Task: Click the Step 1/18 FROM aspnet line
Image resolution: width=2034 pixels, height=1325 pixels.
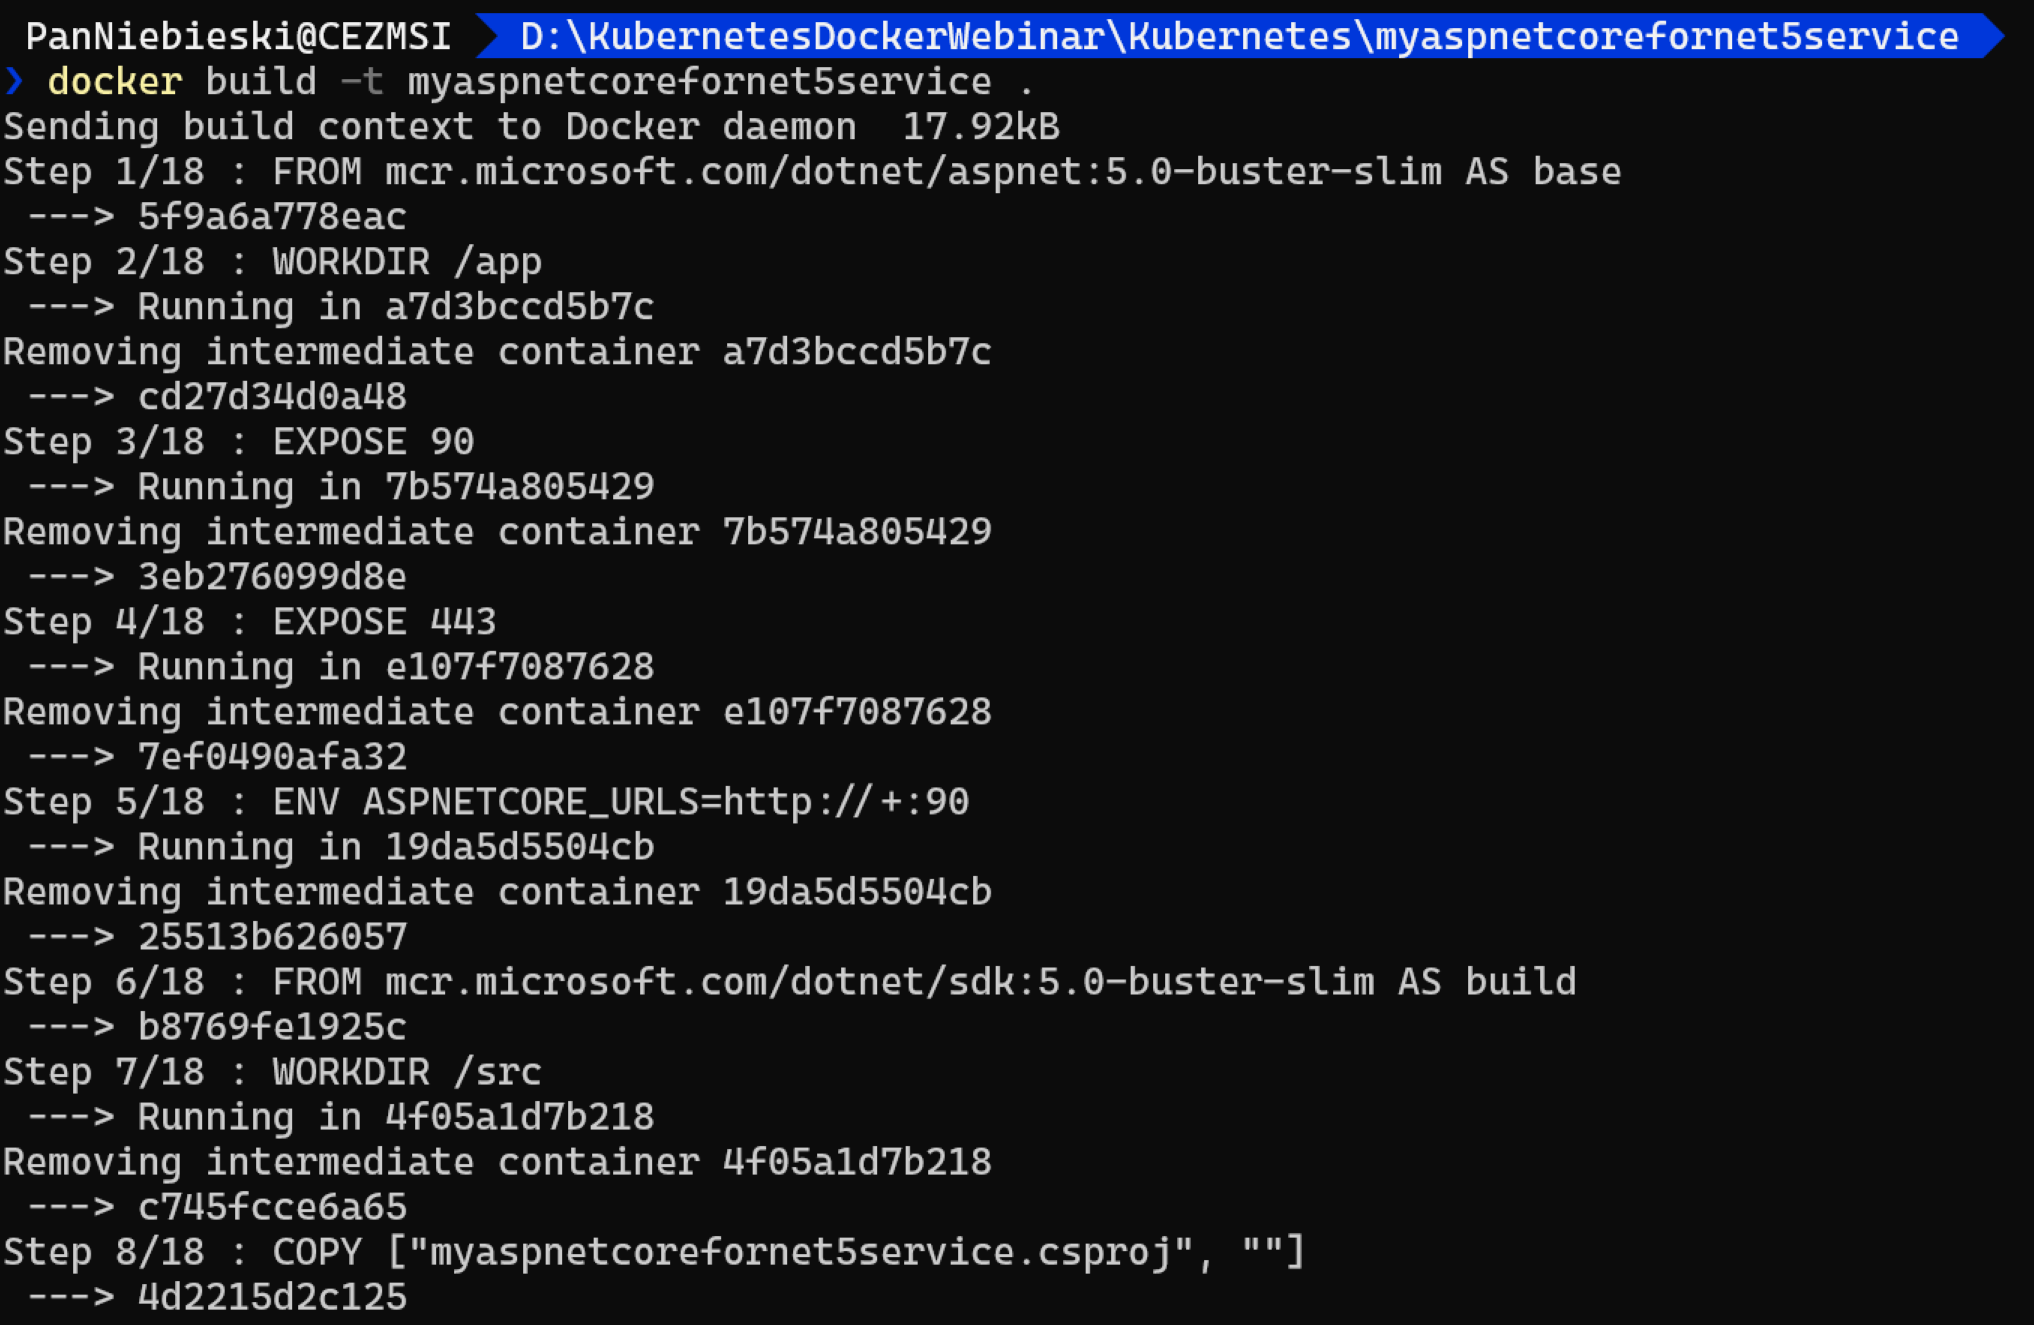Action: [812, 172]
